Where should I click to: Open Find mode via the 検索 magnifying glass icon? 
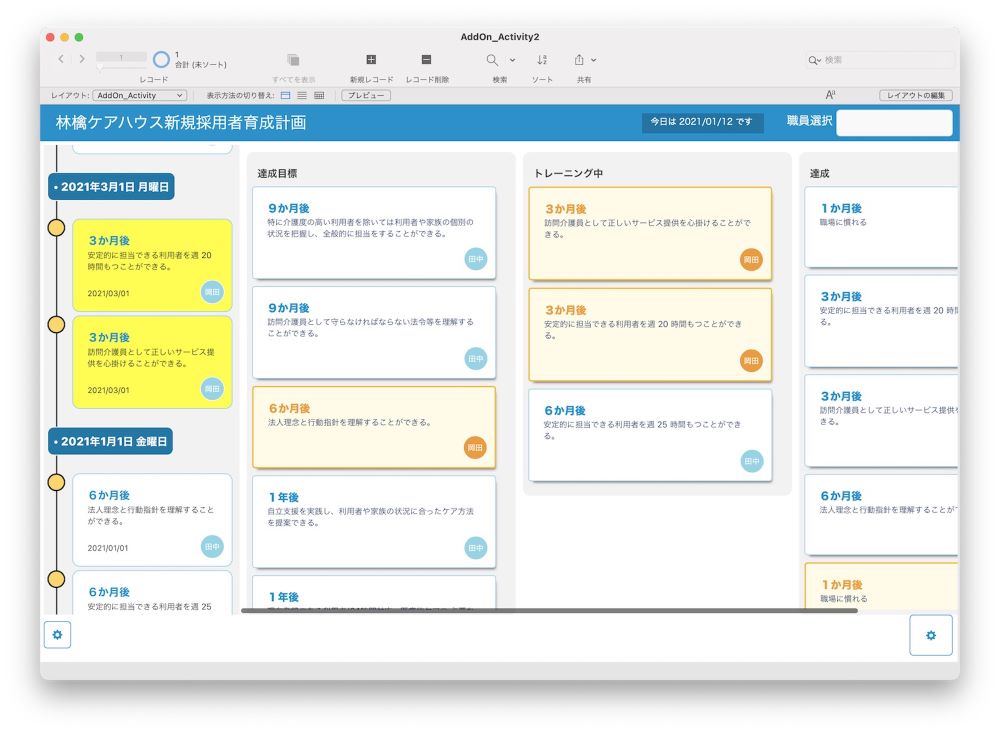click(x=491, y=60)
